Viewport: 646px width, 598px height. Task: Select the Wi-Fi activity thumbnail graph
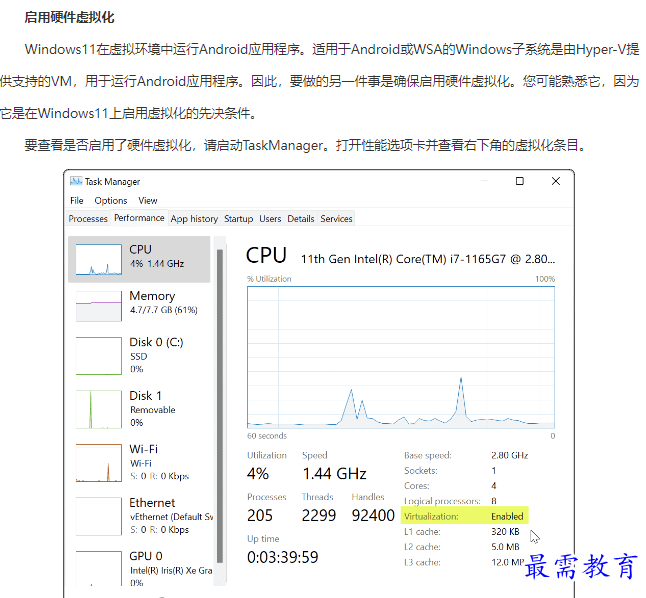pyautogui.click(x=99, y=463)
